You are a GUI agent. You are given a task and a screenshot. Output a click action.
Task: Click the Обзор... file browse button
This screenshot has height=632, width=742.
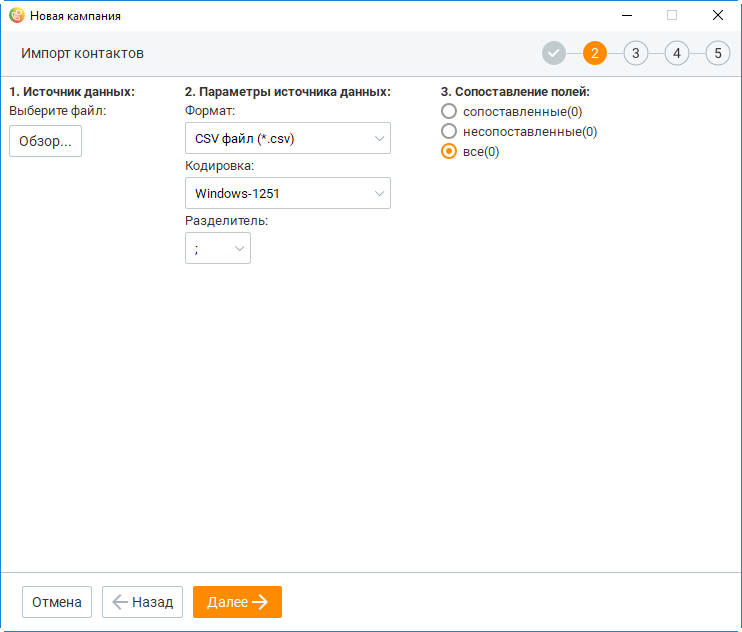point(45,141)
